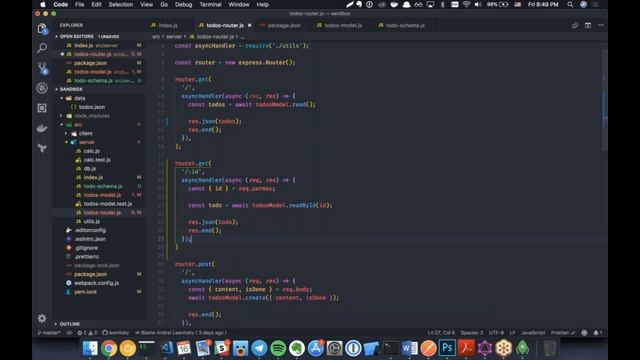Open the Explorer view in activity bar
Viewport: 640px width, 360px height.
[x=42, y=29]
